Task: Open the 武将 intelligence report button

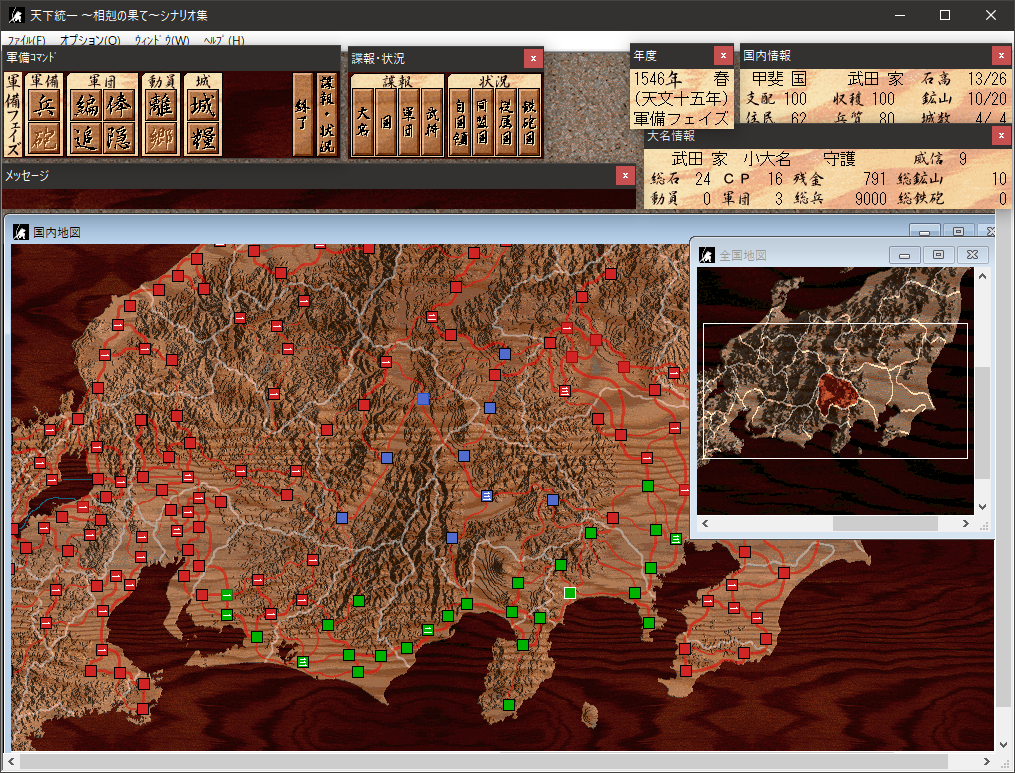Action: (x=431, y=122)
